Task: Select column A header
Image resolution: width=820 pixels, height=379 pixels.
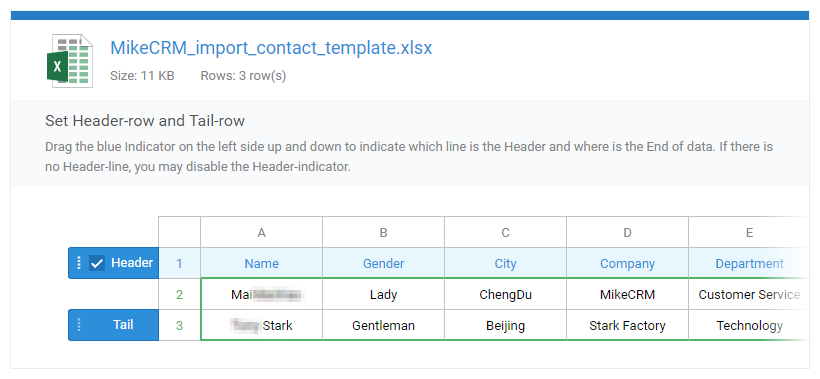Action: (x=261, y=233)
